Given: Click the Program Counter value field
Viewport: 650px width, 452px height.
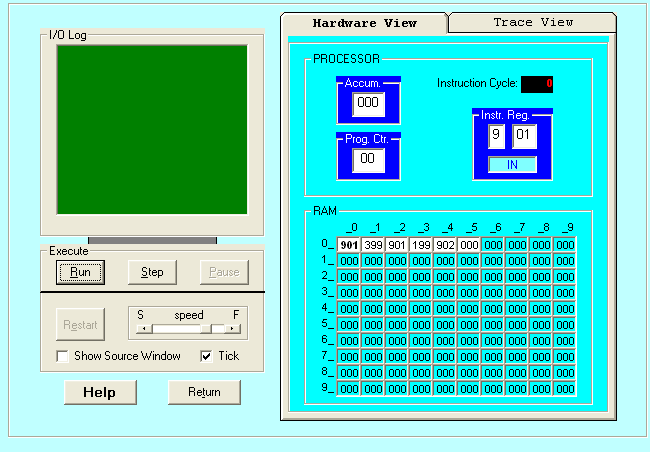Looking at the screenshot, I should click(x=368, y=158).
